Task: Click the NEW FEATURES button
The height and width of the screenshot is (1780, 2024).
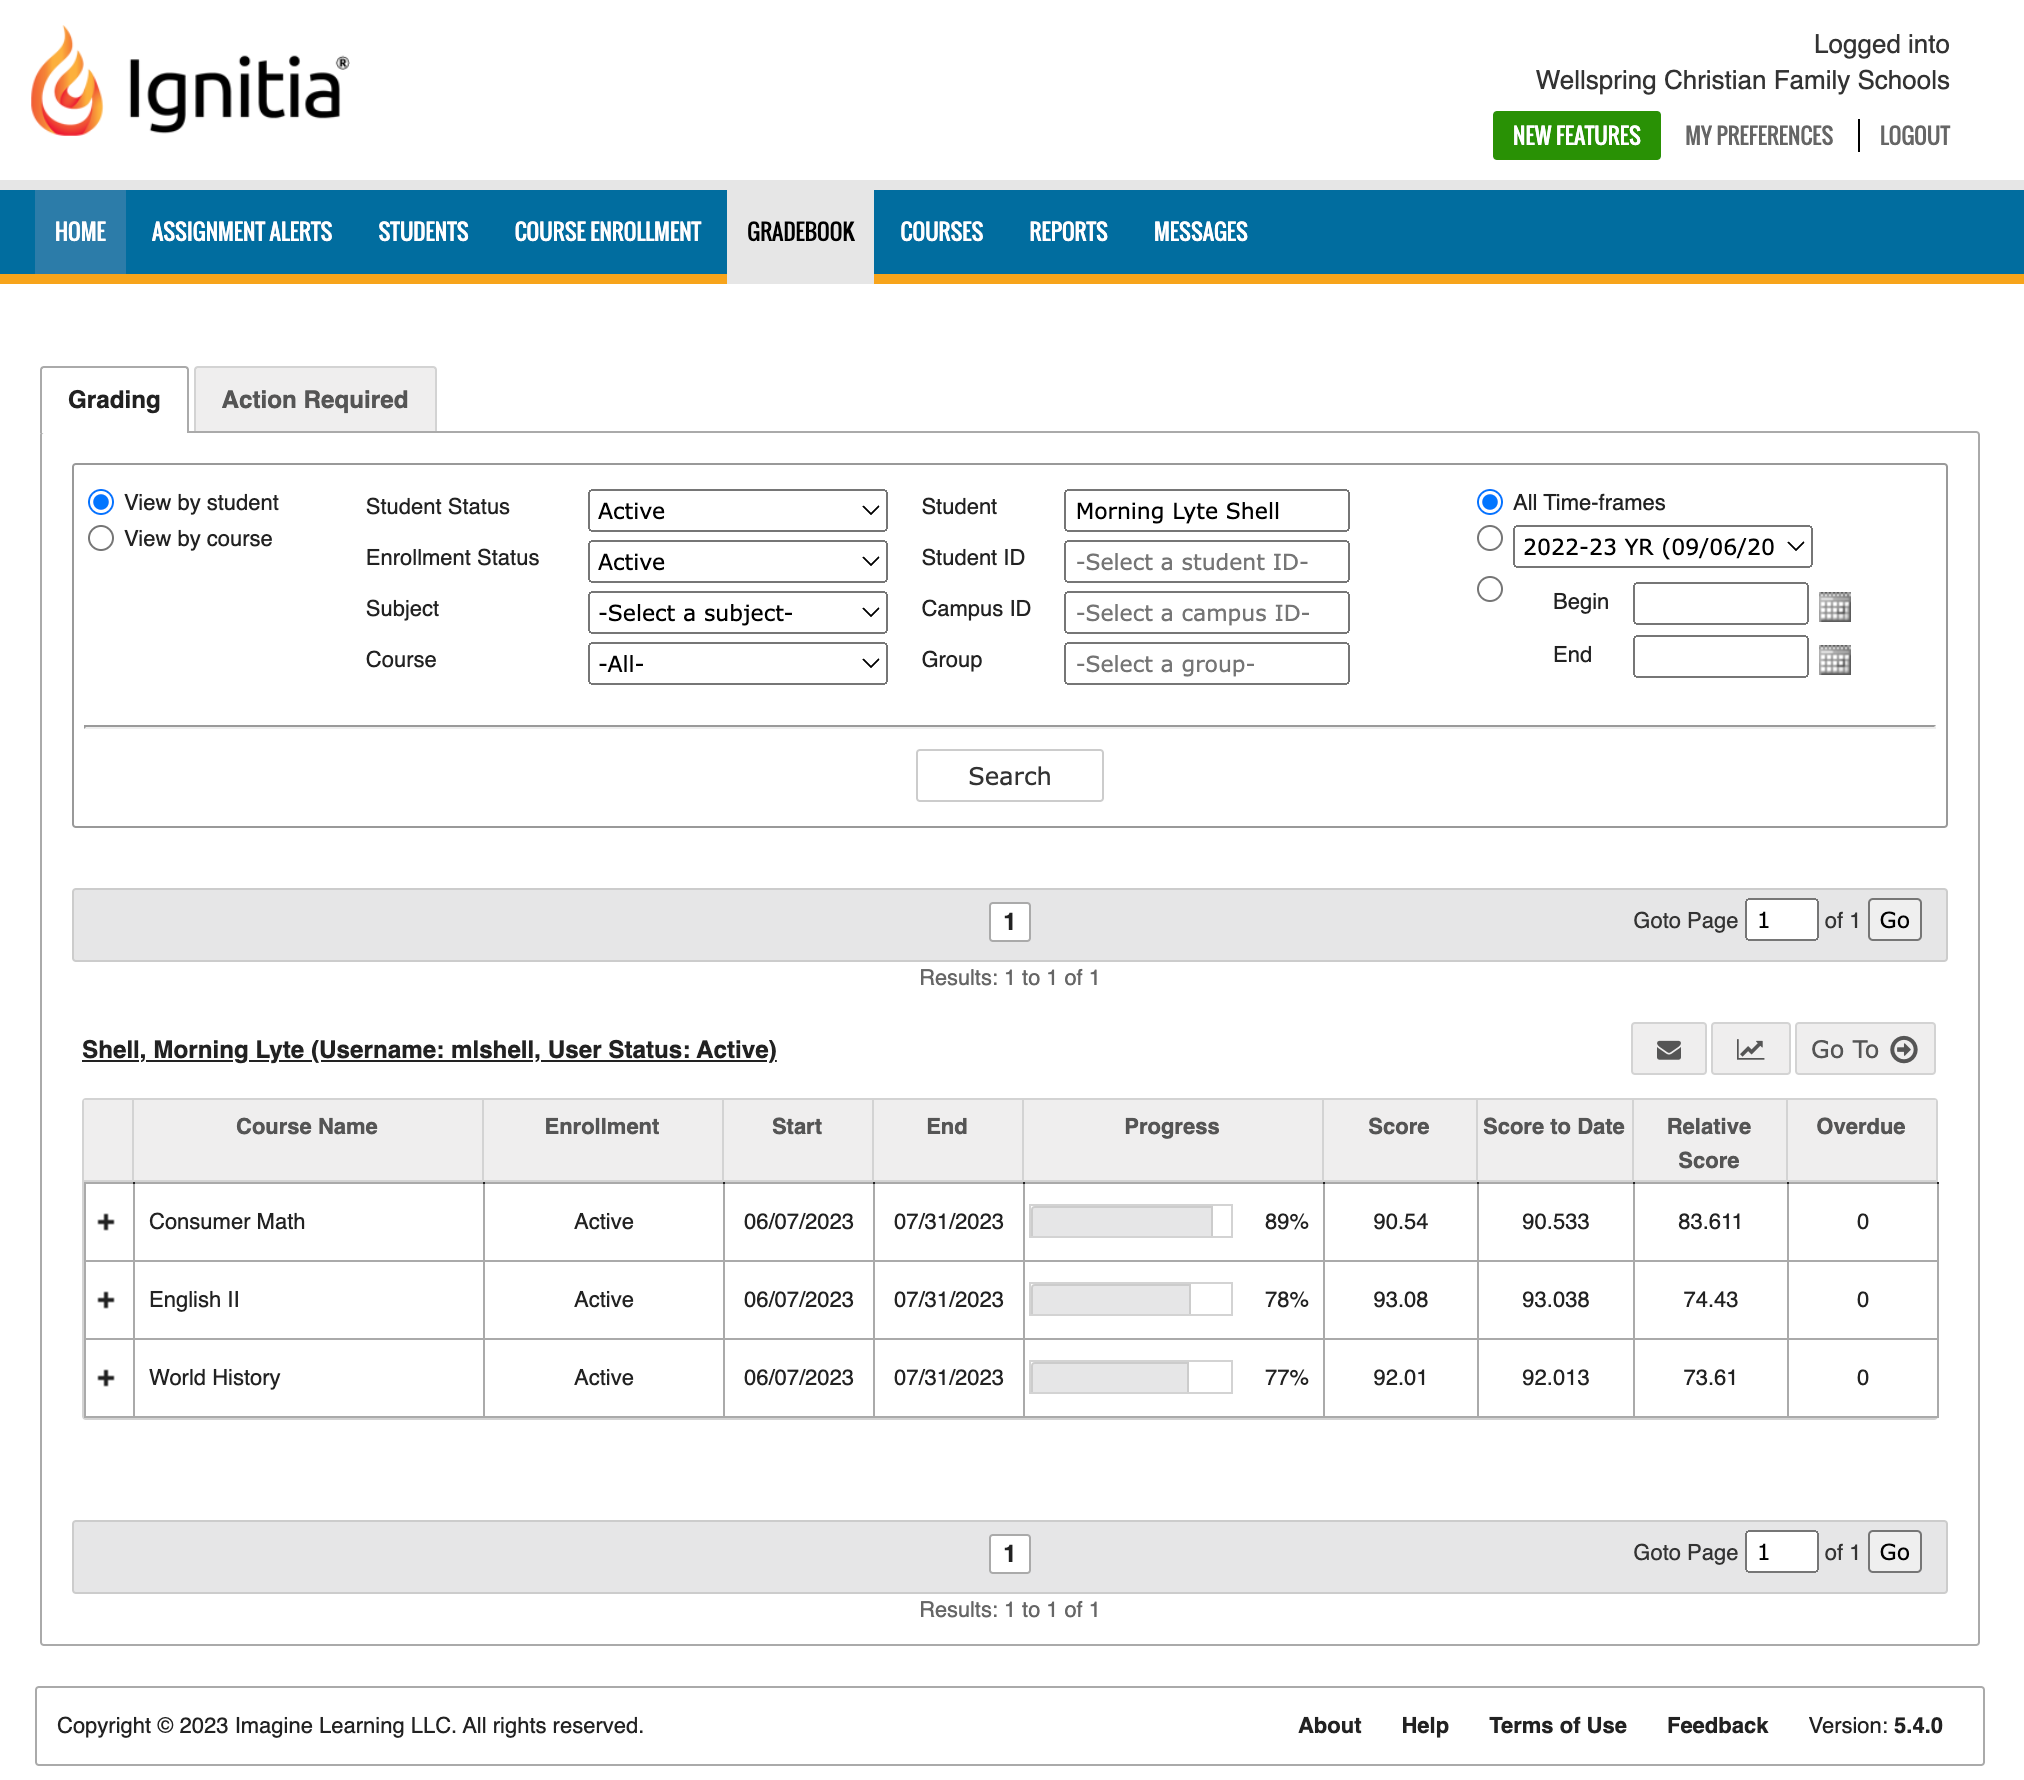Action: pyautogui.click(x=1577, y=136)
